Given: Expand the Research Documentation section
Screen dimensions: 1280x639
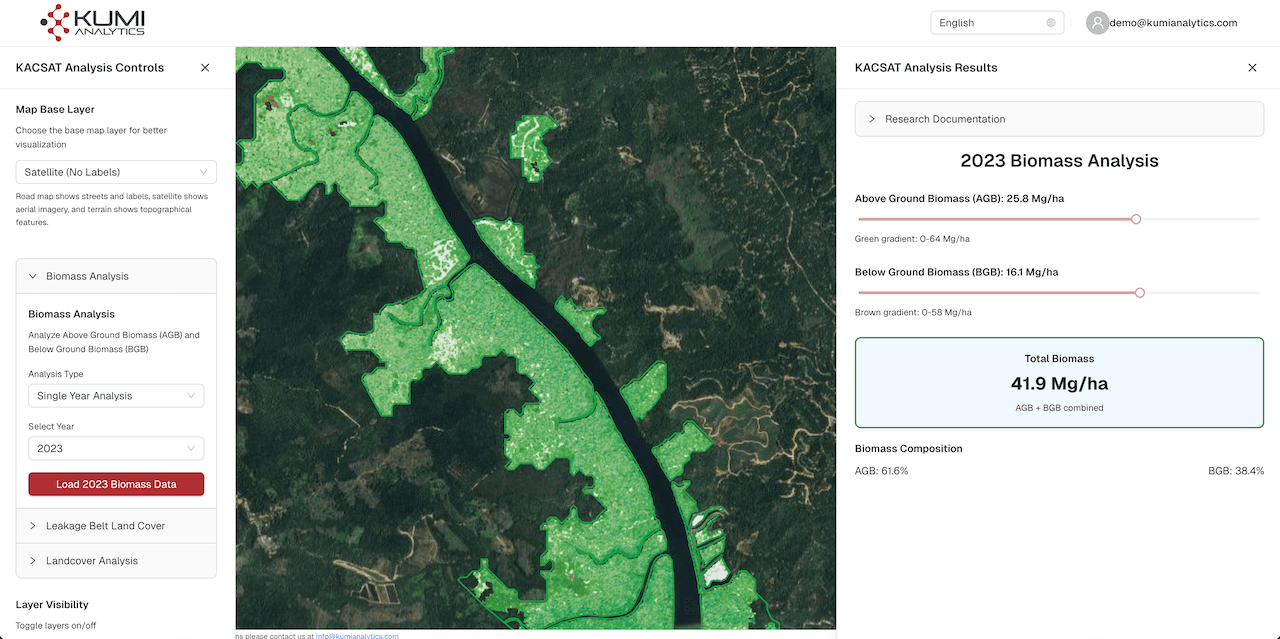Looking at the screenshot, I should click(1059, 119).
